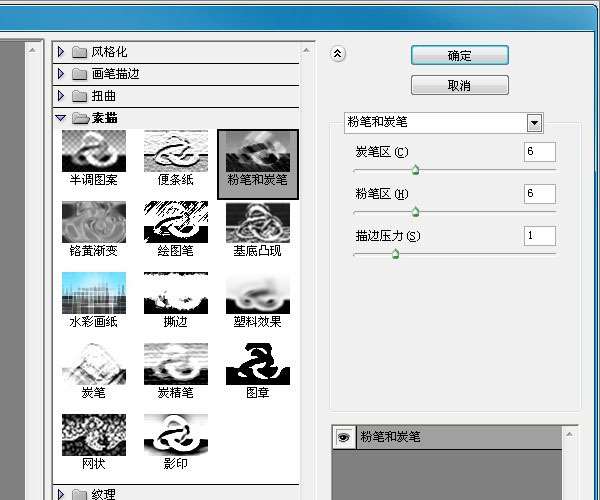Select the 影印 filter thumbnail
This screenshot has width=600, height=500.
point(176,435)
